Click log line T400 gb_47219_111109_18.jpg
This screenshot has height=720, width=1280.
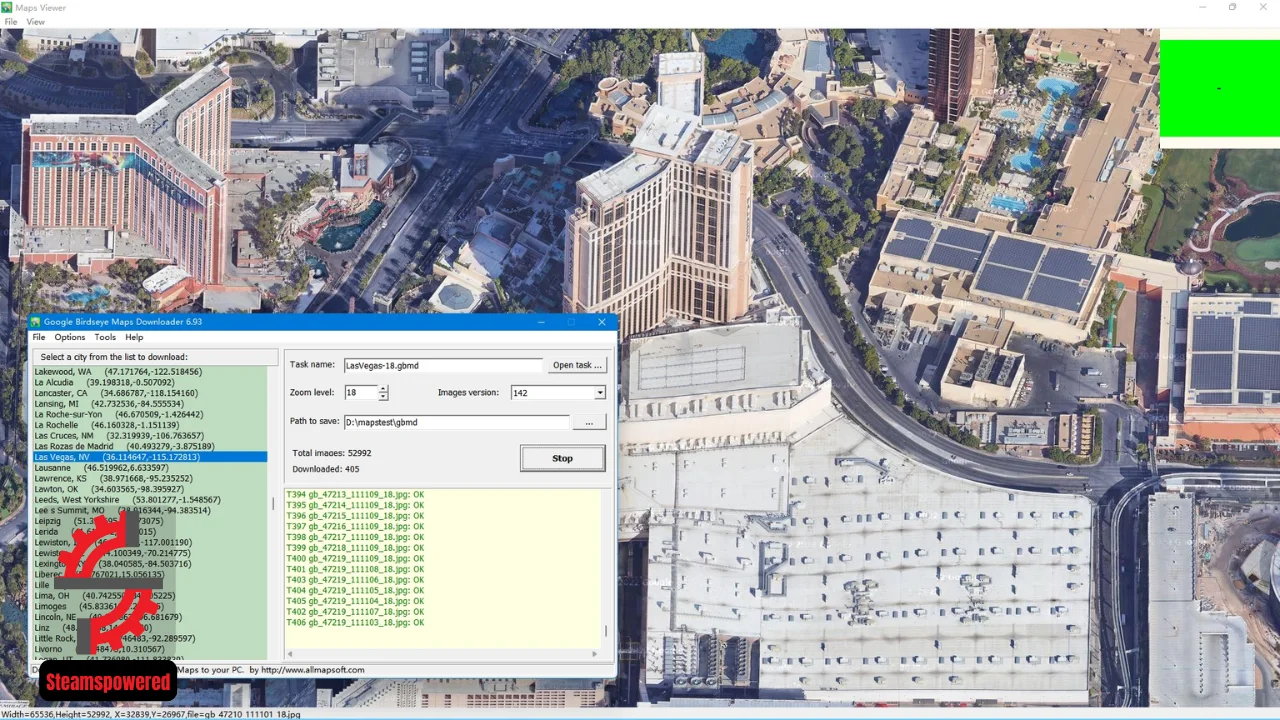click(355, 558)
